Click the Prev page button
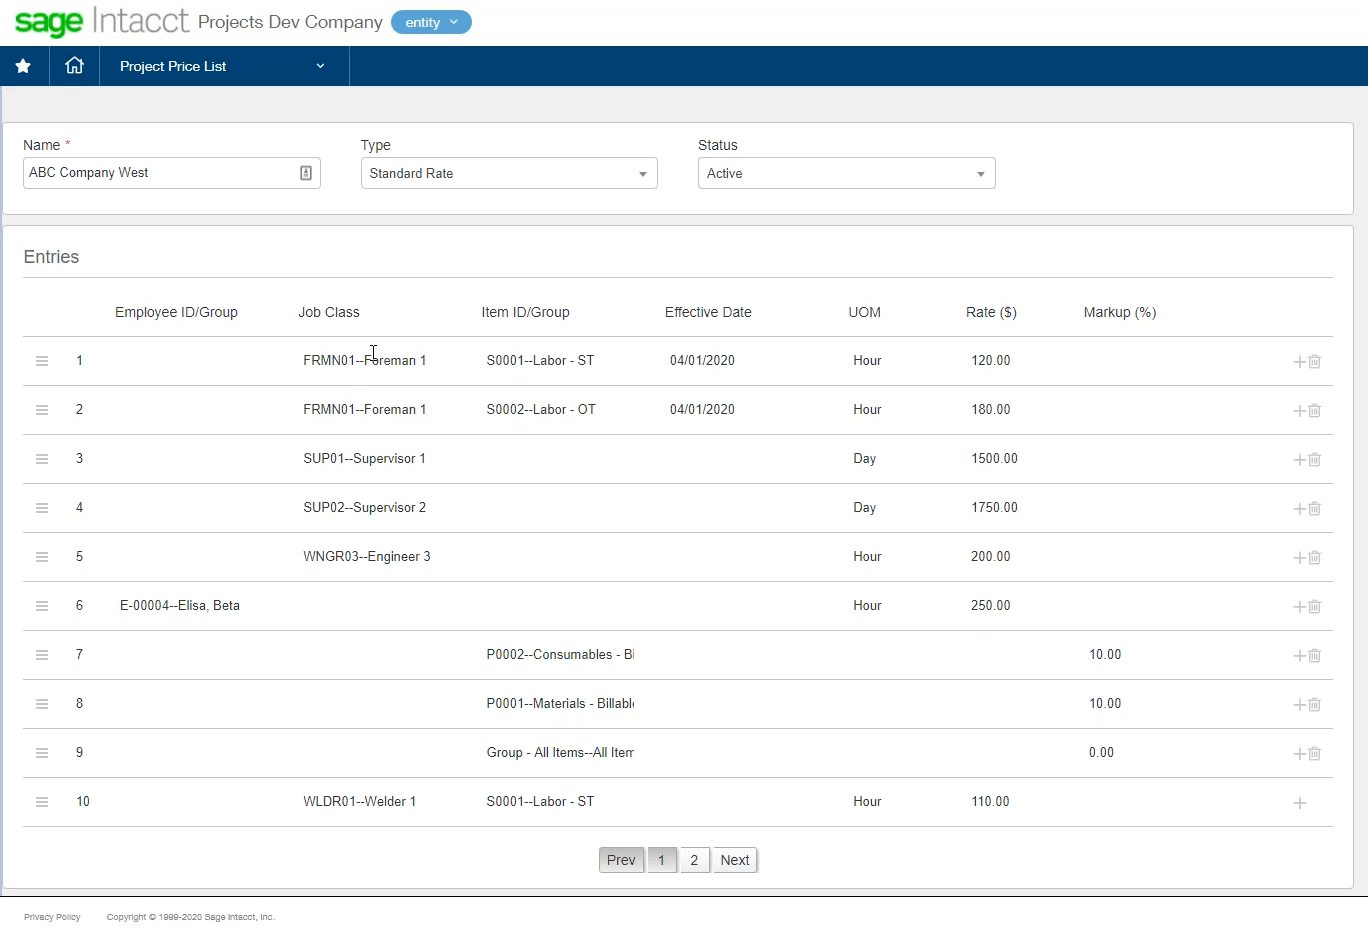The width and height of the screenshot is (1368, 933). tap(621, 860)
